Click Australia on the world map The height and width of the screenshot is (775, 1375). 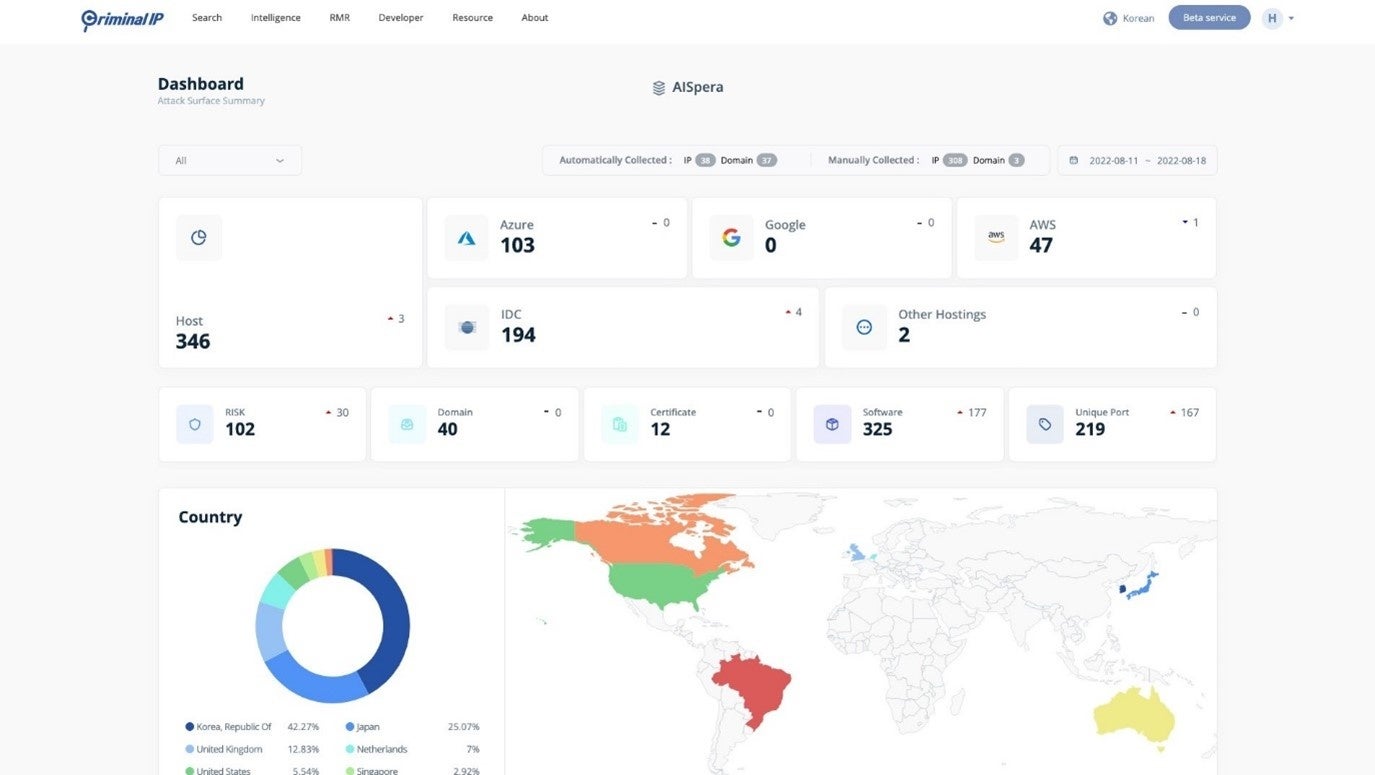(1135, 715)
